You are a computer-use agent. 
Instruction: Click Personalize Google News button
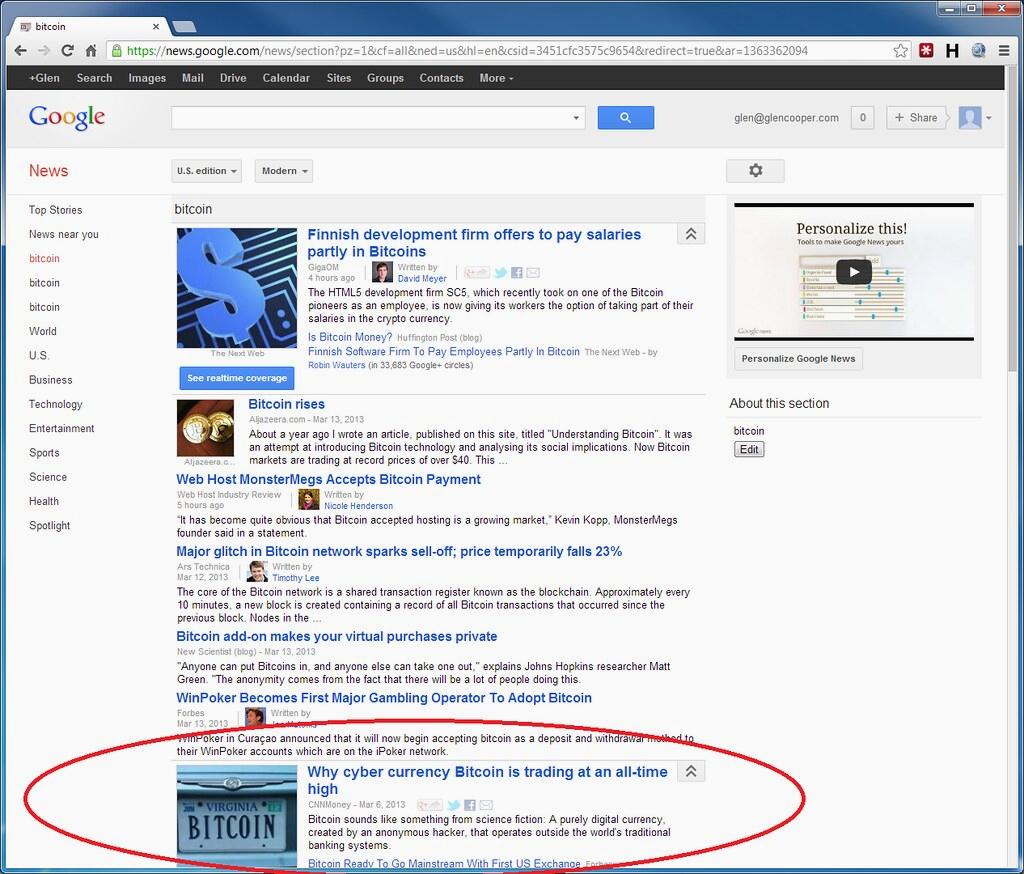798,359
